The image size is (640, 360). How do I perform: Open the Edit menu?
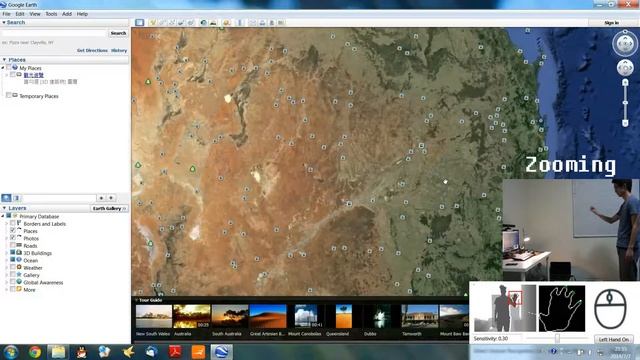pyautogui.click(x=20, y=14)
